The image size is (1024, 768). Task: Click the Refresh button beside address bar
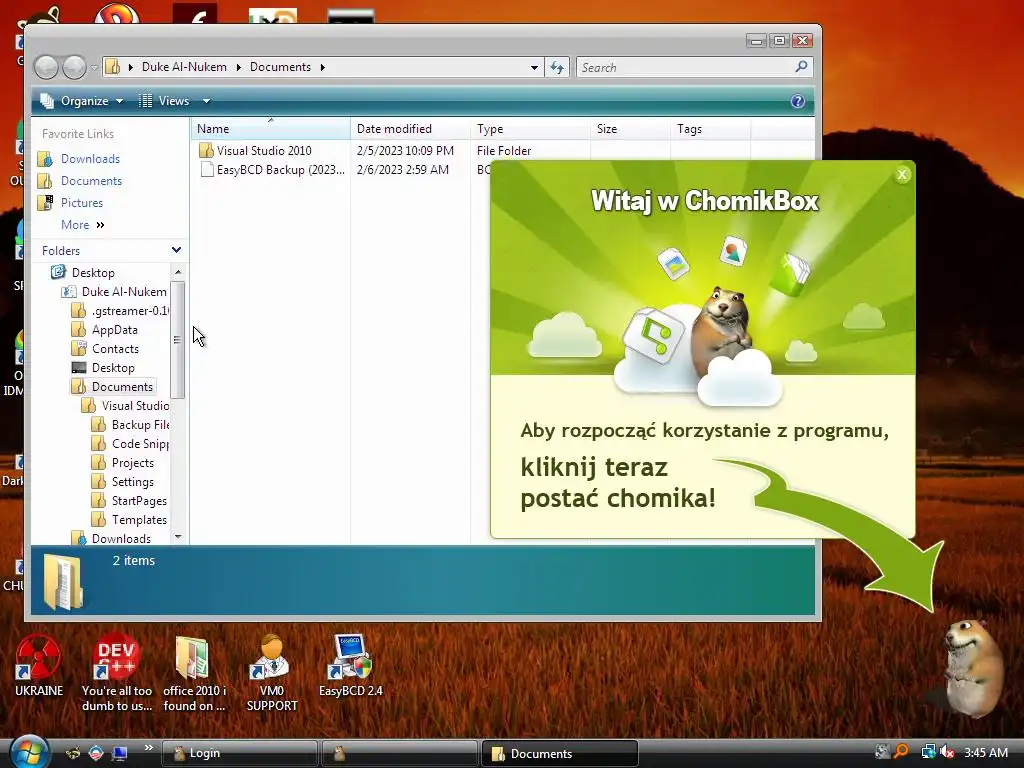point(557,67)
